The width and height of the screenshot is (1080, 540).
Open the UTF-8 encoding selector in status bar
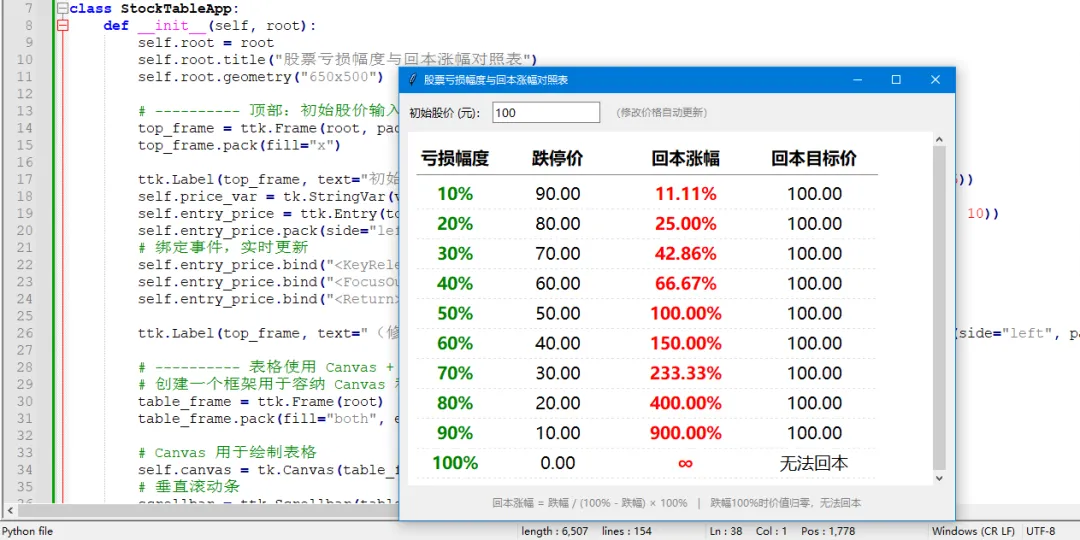click(1040, 532)
